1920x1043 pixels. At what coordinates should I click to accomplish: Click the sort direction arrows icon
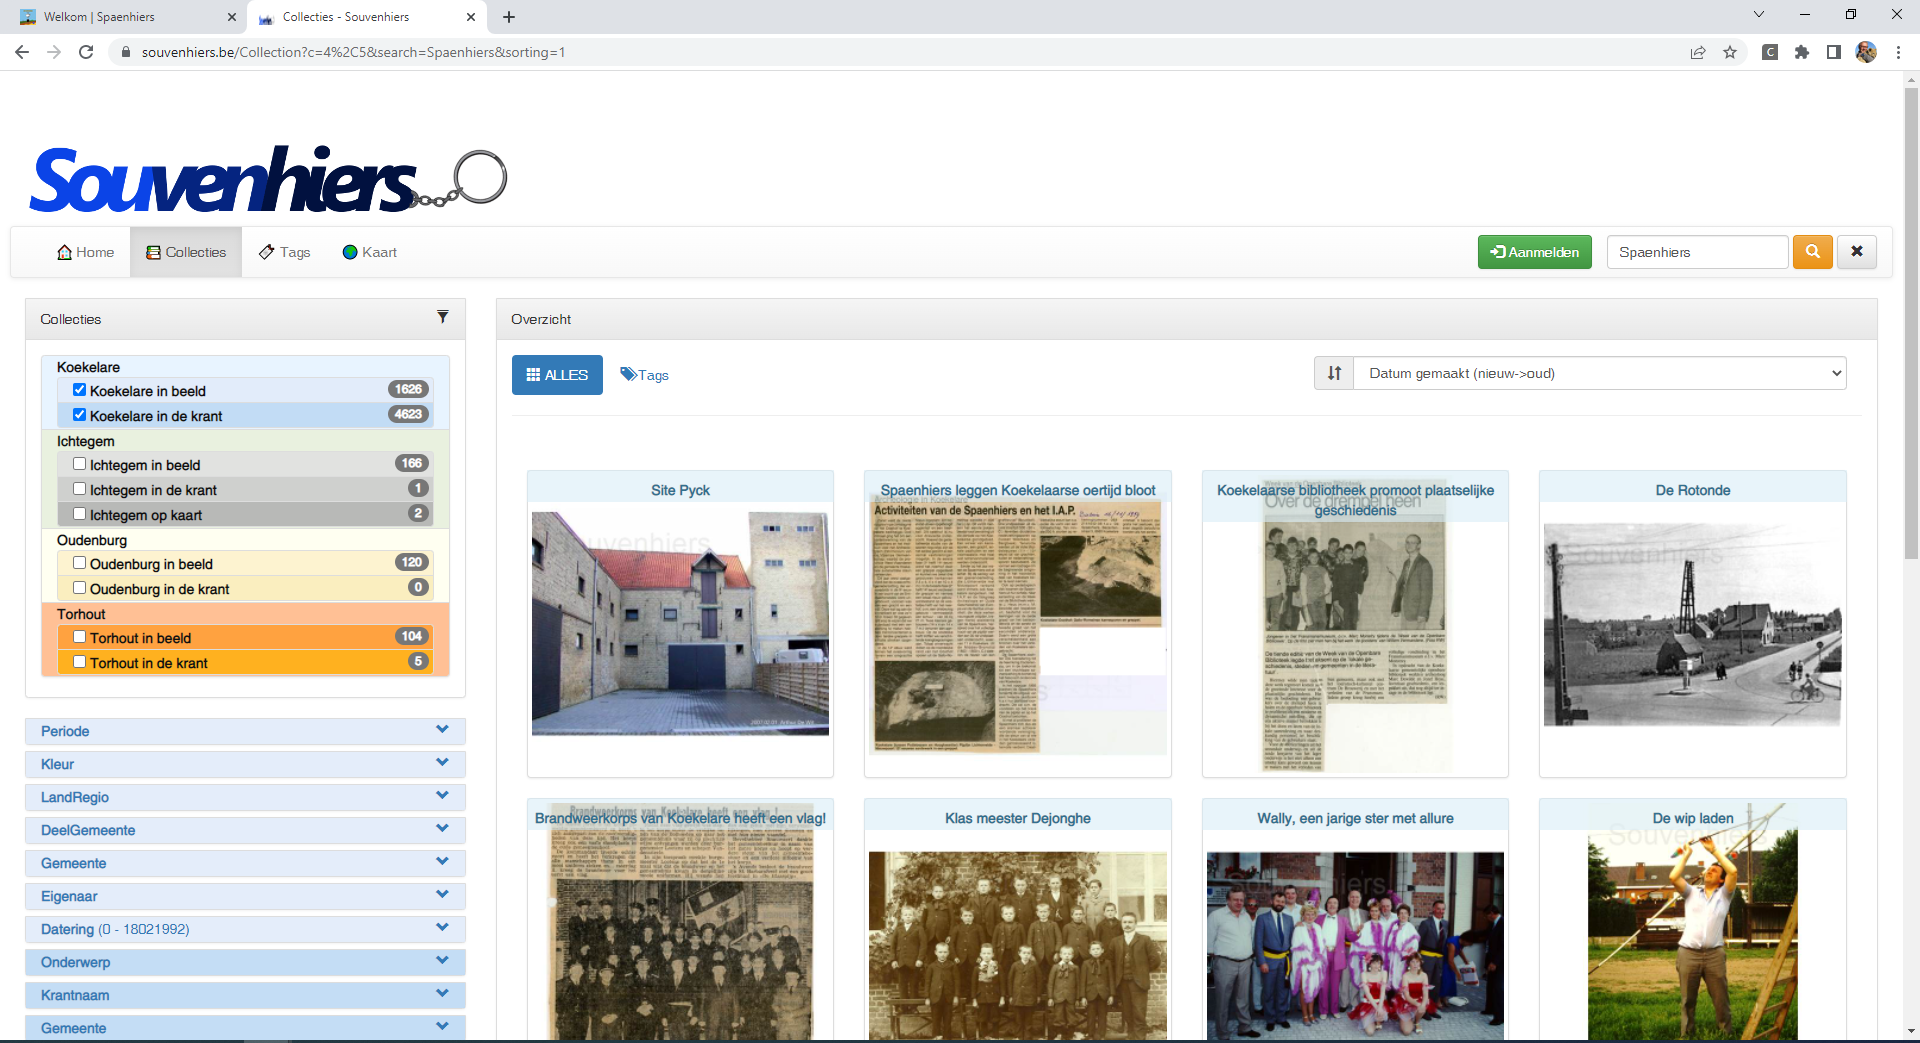tap(1334, 373)
